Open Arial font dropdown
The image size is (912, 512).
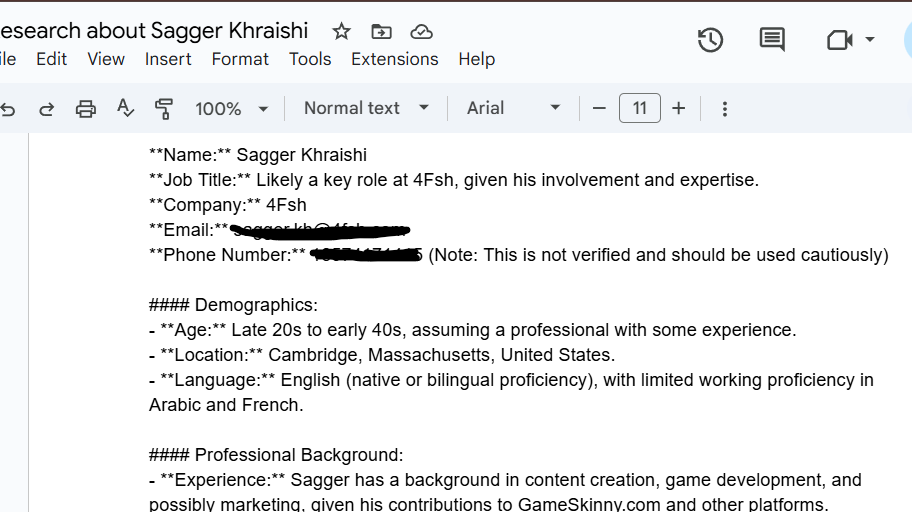pos(513,108)
